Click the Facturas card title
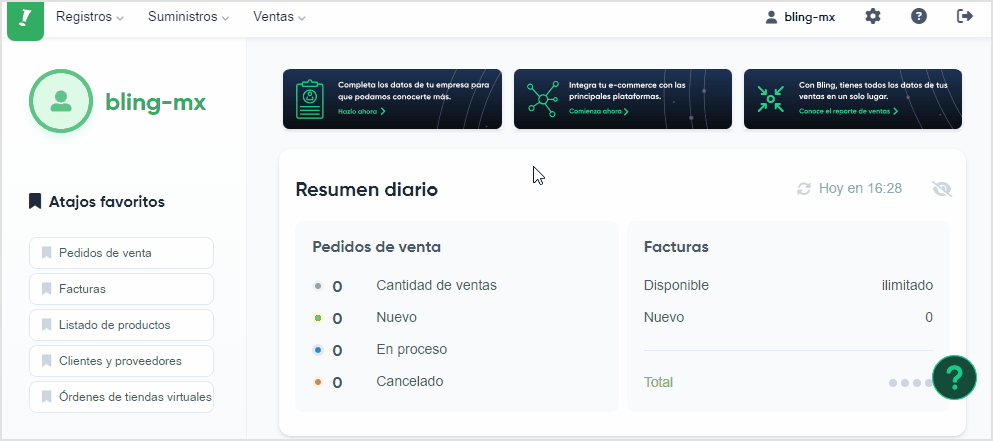 coord(676,247)
